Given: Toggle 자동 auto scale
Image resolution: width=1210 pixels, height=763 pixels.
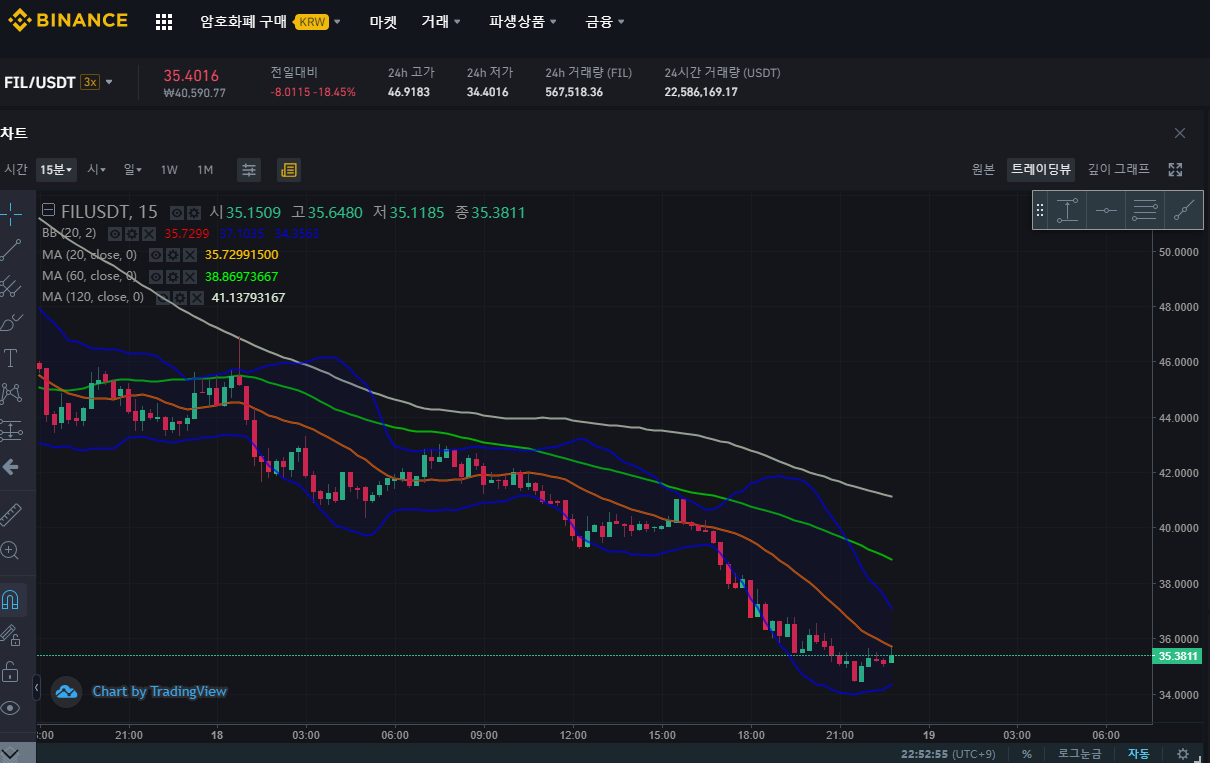Looking at the screenshot, I should [x=1138, y=754].
